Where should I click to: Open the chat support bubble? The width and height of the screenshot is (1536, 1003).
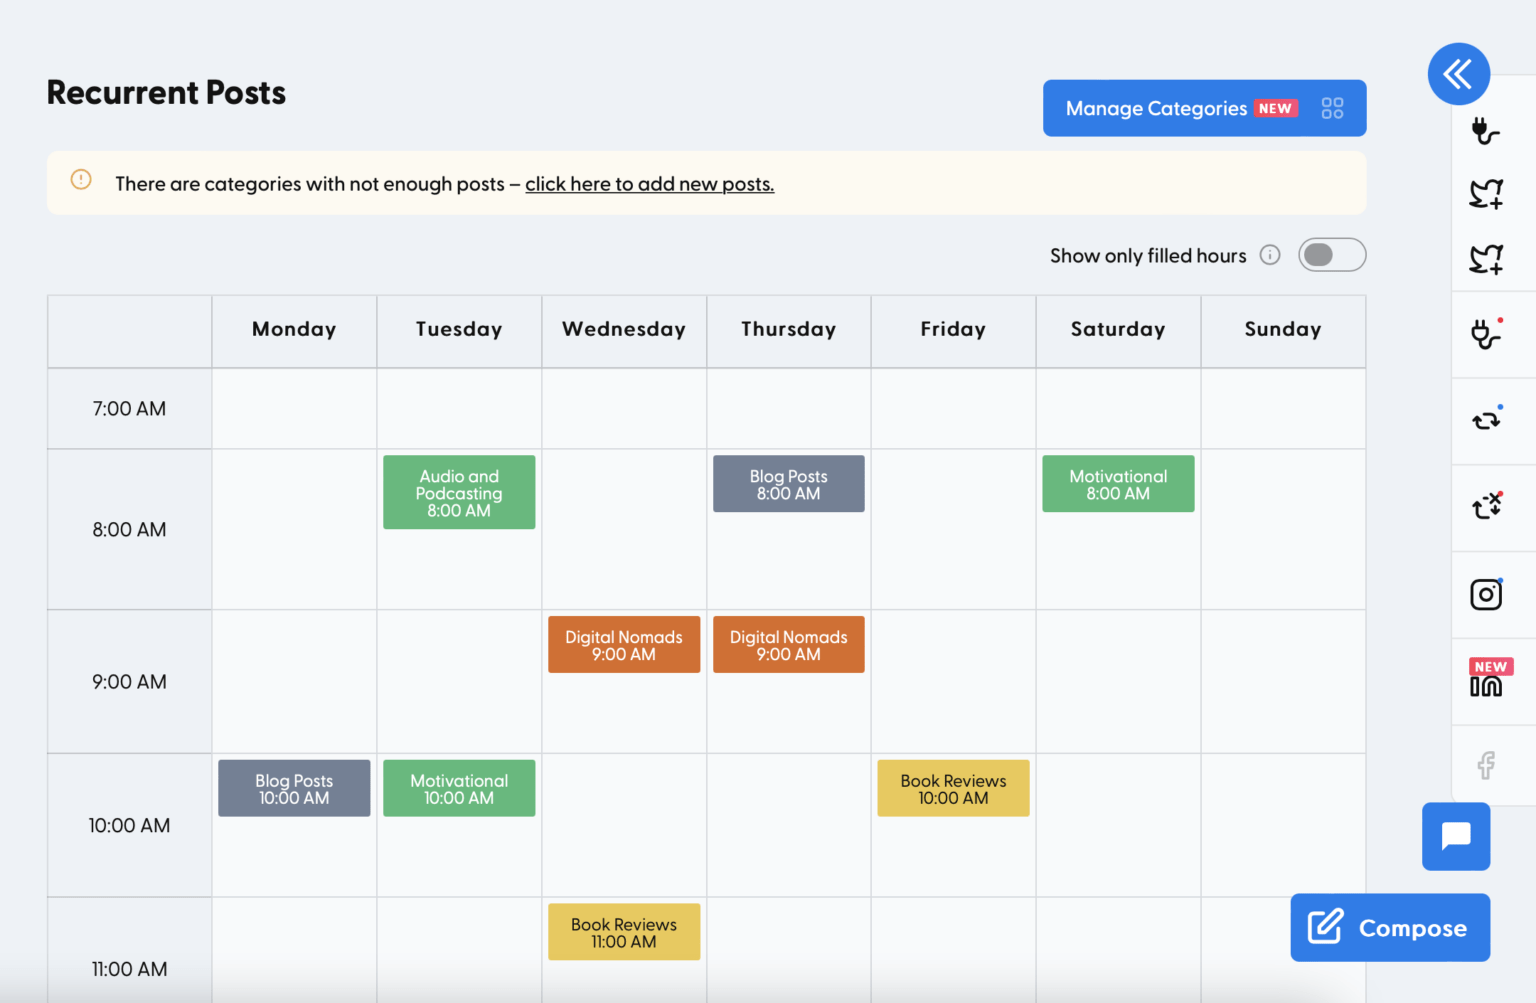1455,836
